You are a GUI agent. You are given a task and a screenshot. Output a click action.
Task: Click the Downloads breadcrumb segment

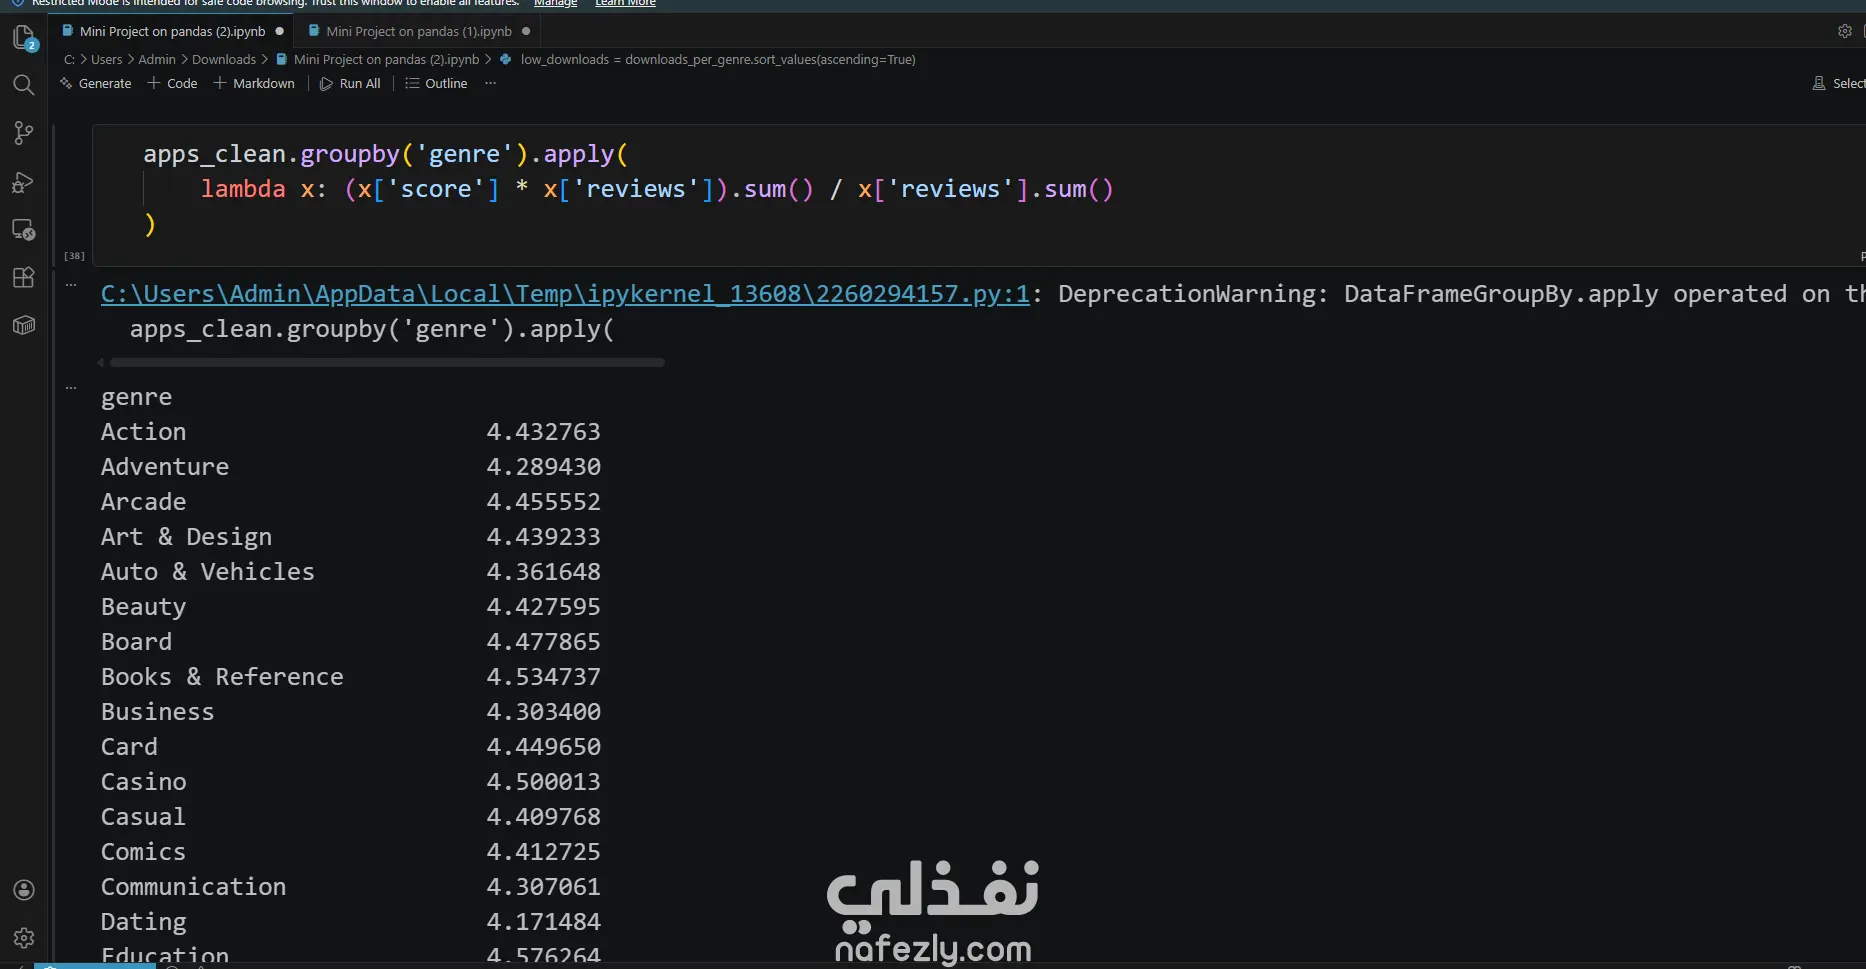(224, 59)
